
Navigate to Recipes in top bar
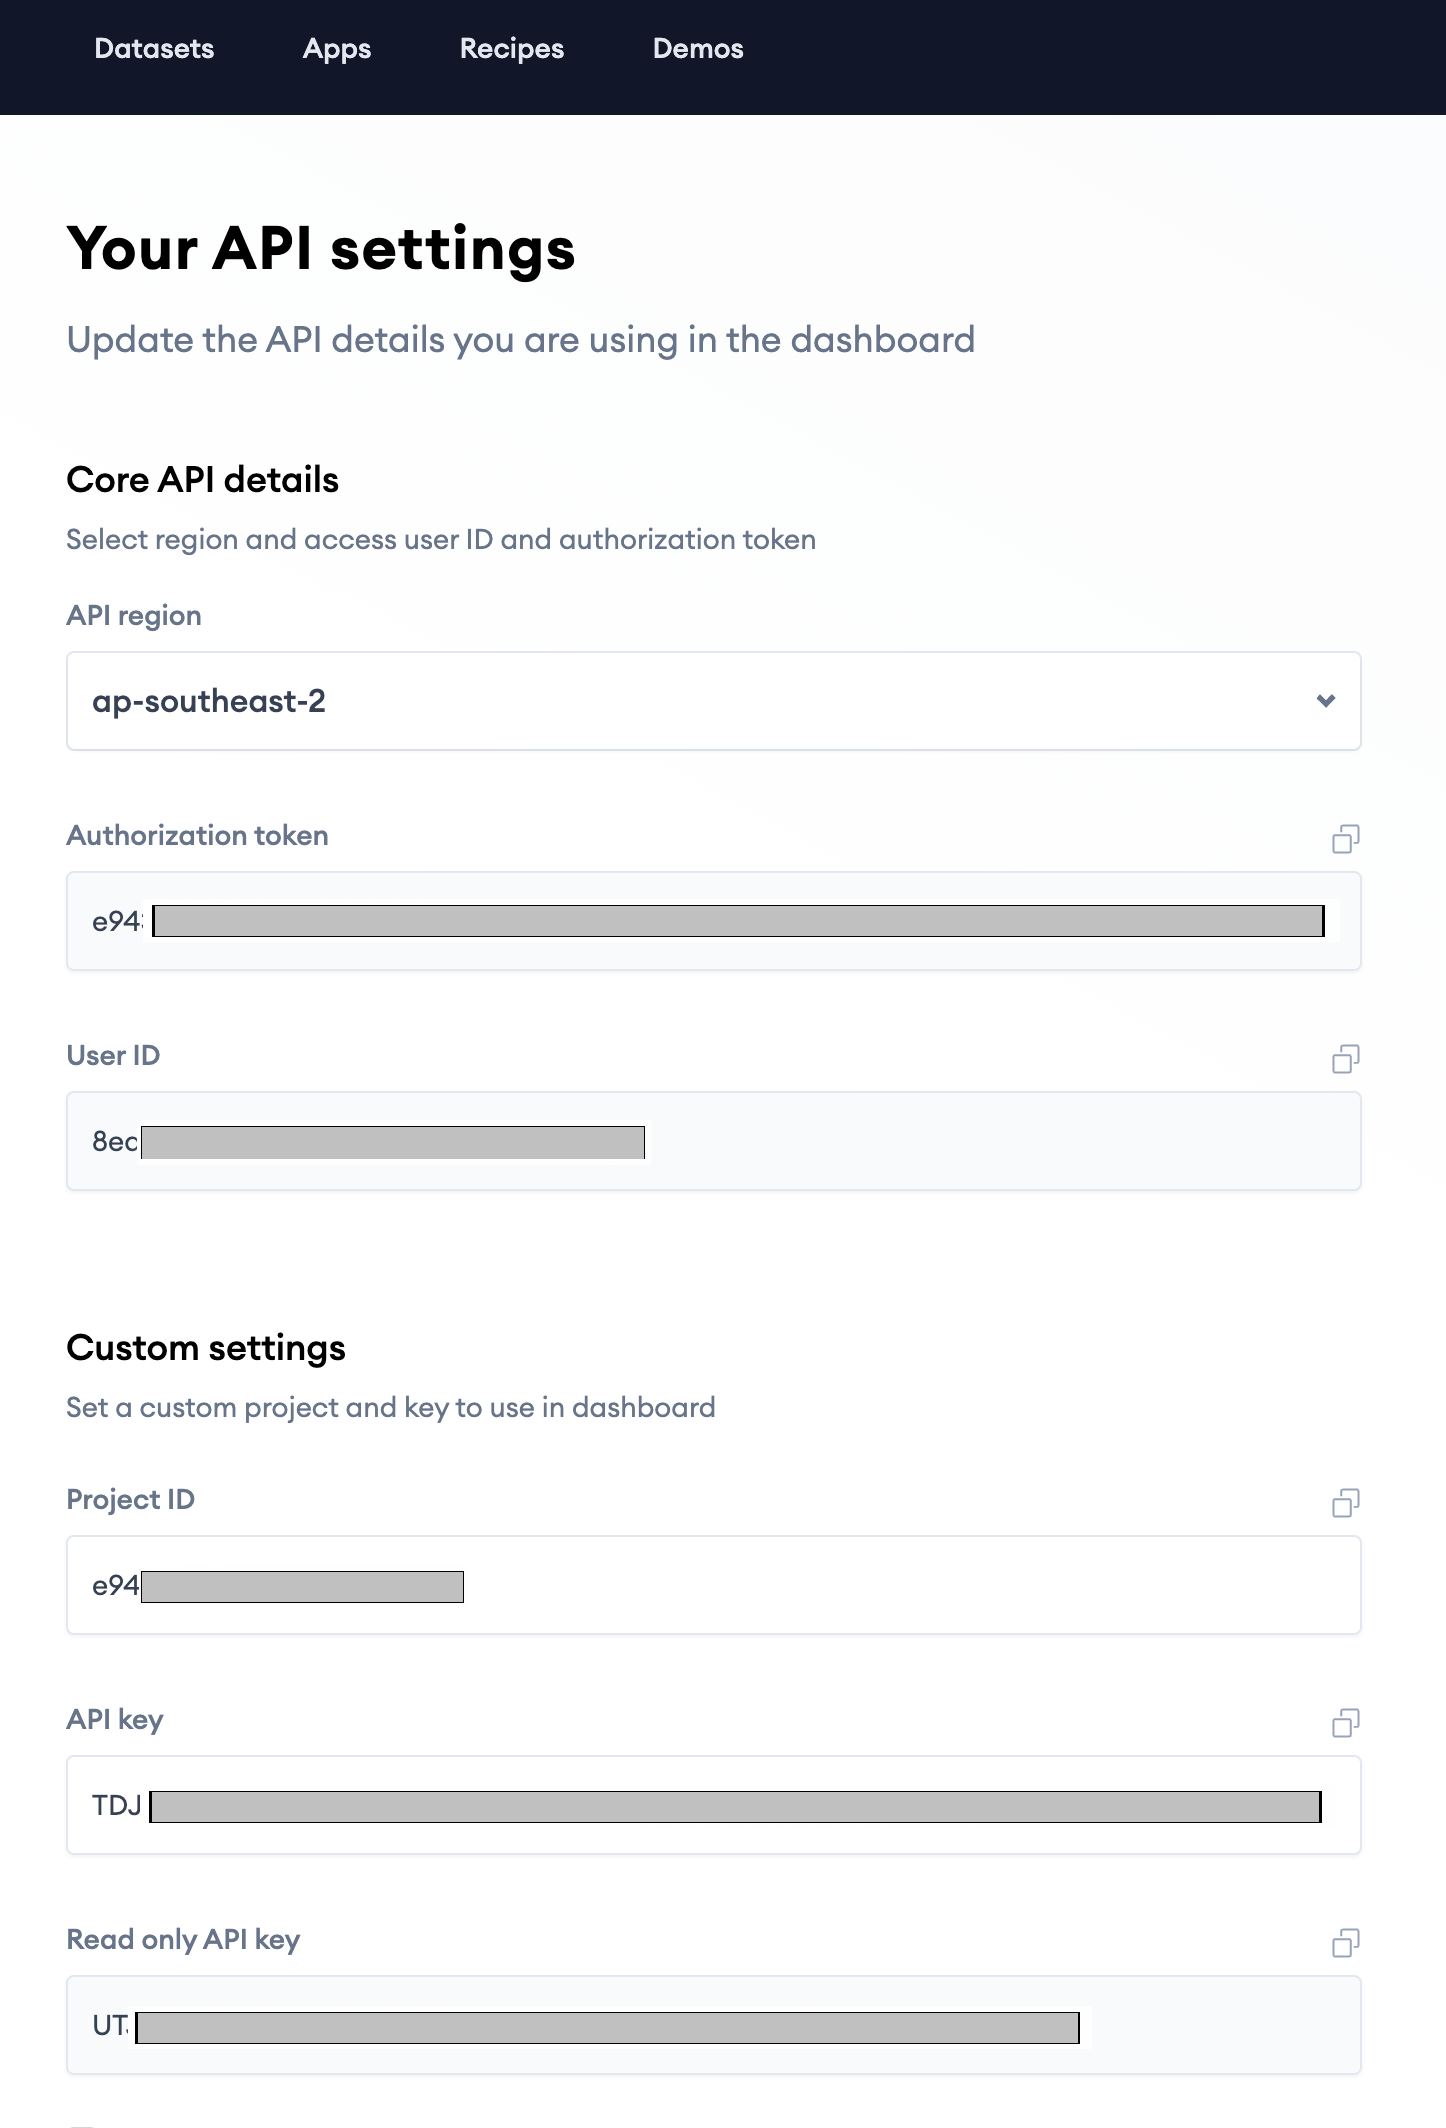click(512, 49)
